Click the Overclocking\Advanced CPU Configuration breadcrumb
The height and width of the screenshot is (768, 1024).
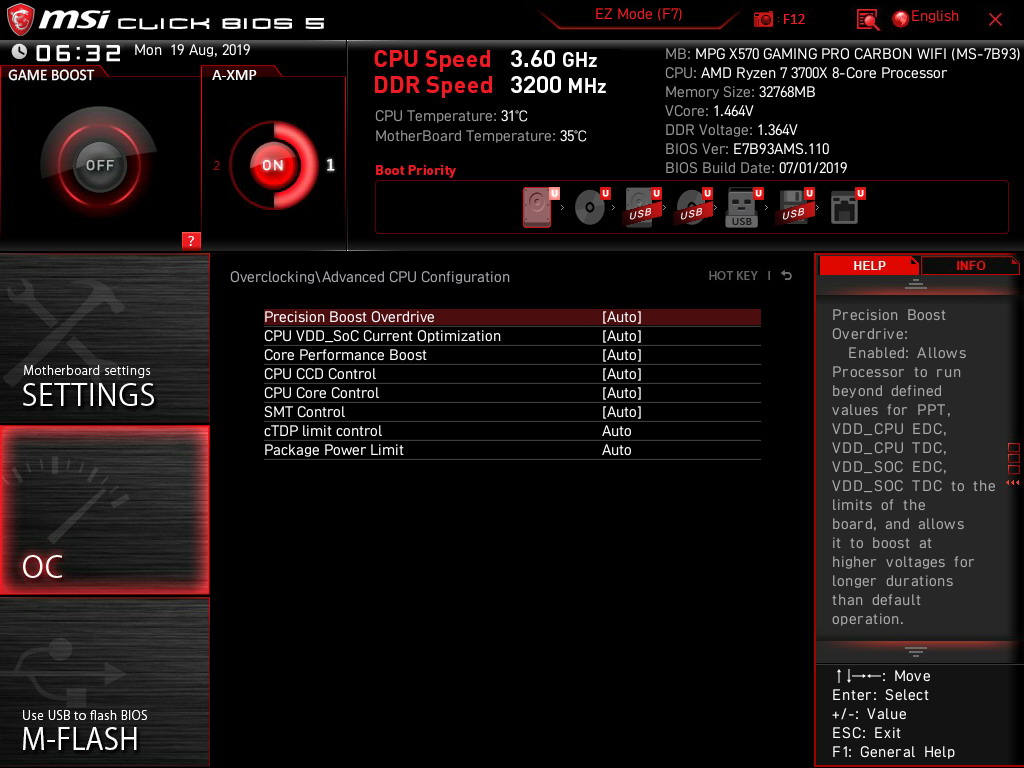[370, 277]
